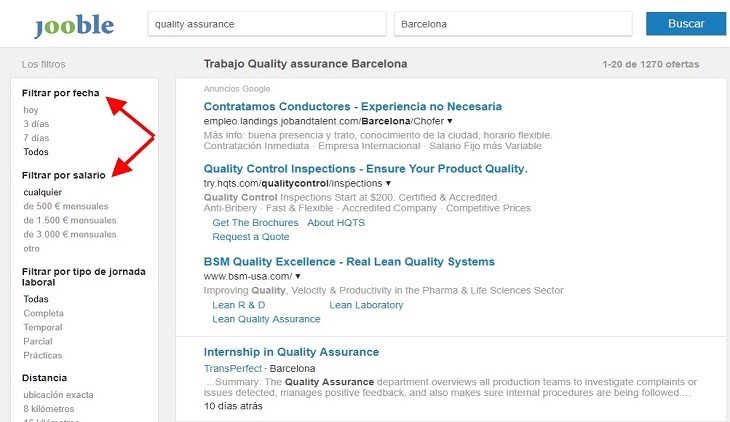Expand jobandtalent ad URL dropdown arrow

pos(450,121)
